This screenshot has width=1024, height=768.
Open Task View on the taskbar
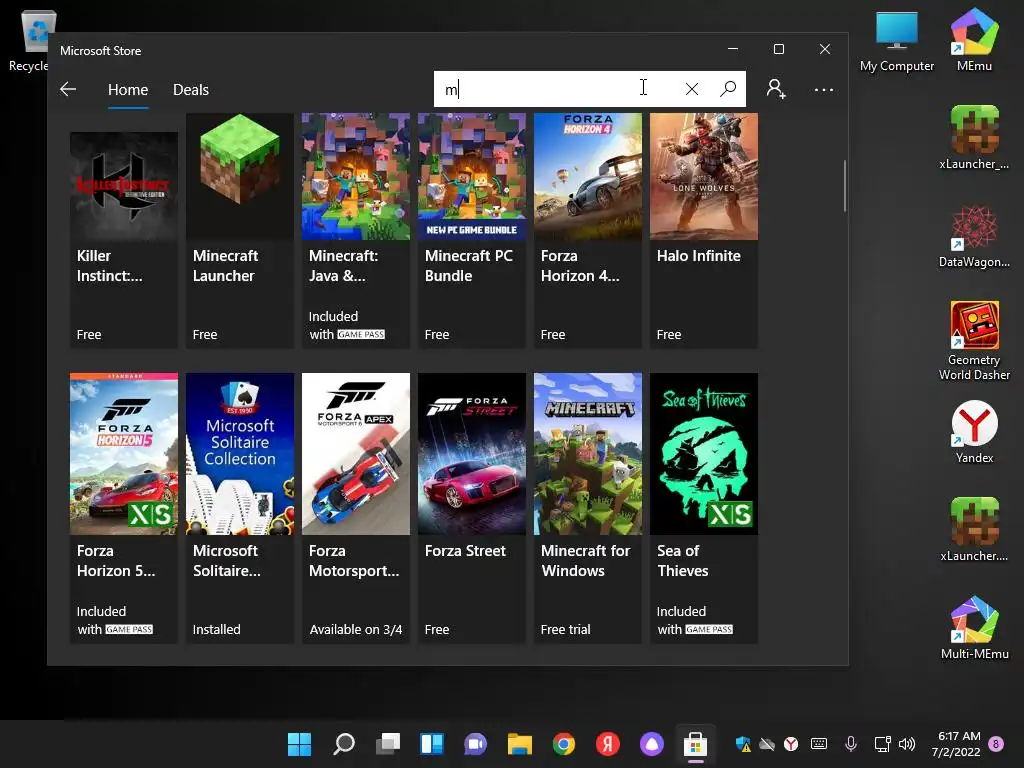click(x=388, y=744)
